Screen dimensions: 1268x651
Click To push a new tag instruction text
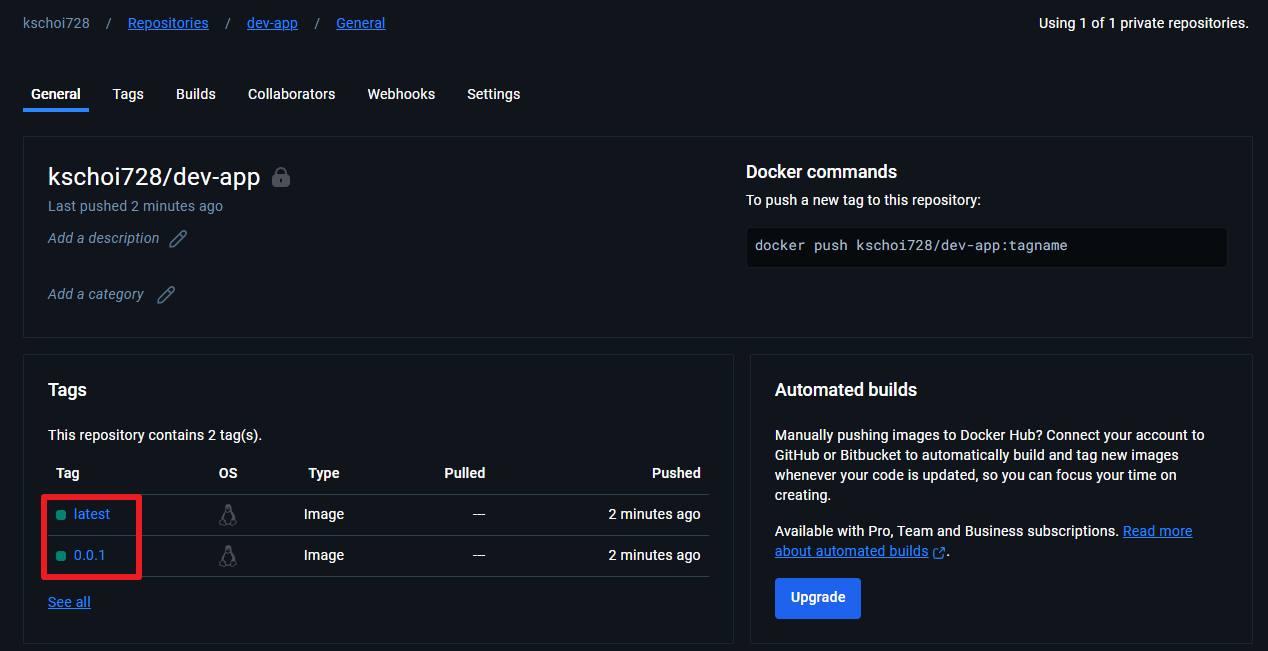pyautogui.click(x=863, y=200)
